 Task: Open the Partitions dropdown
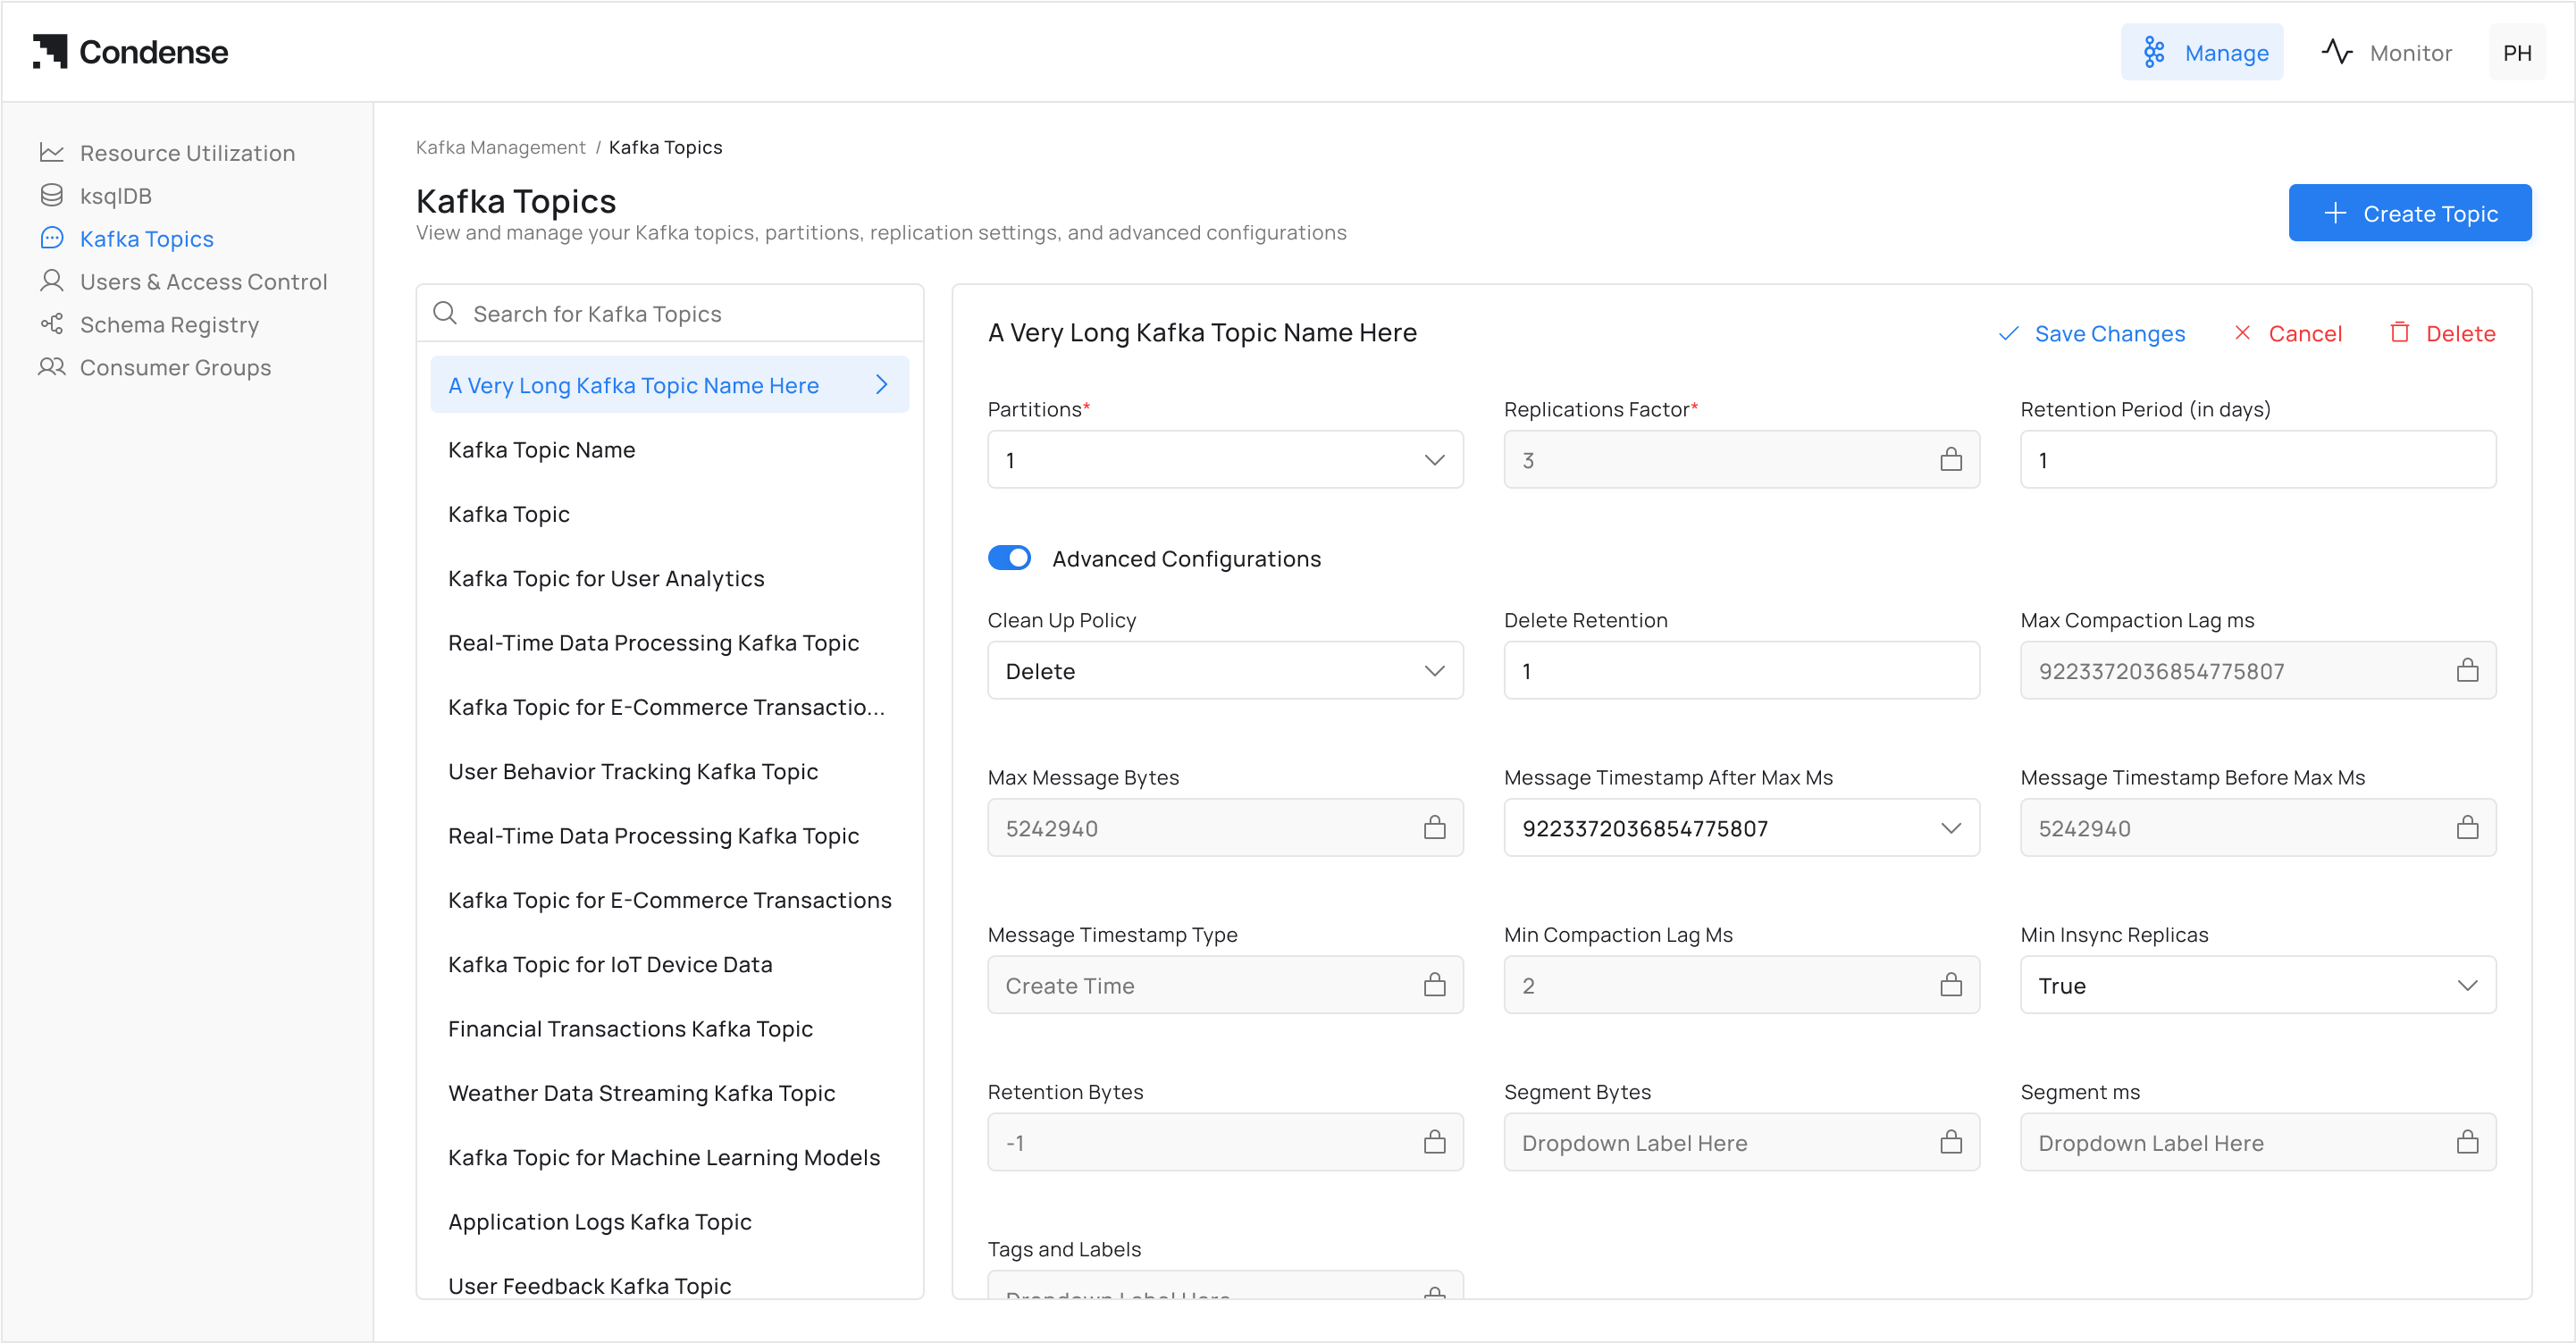pyautogui.click(x=1225, y=460)
